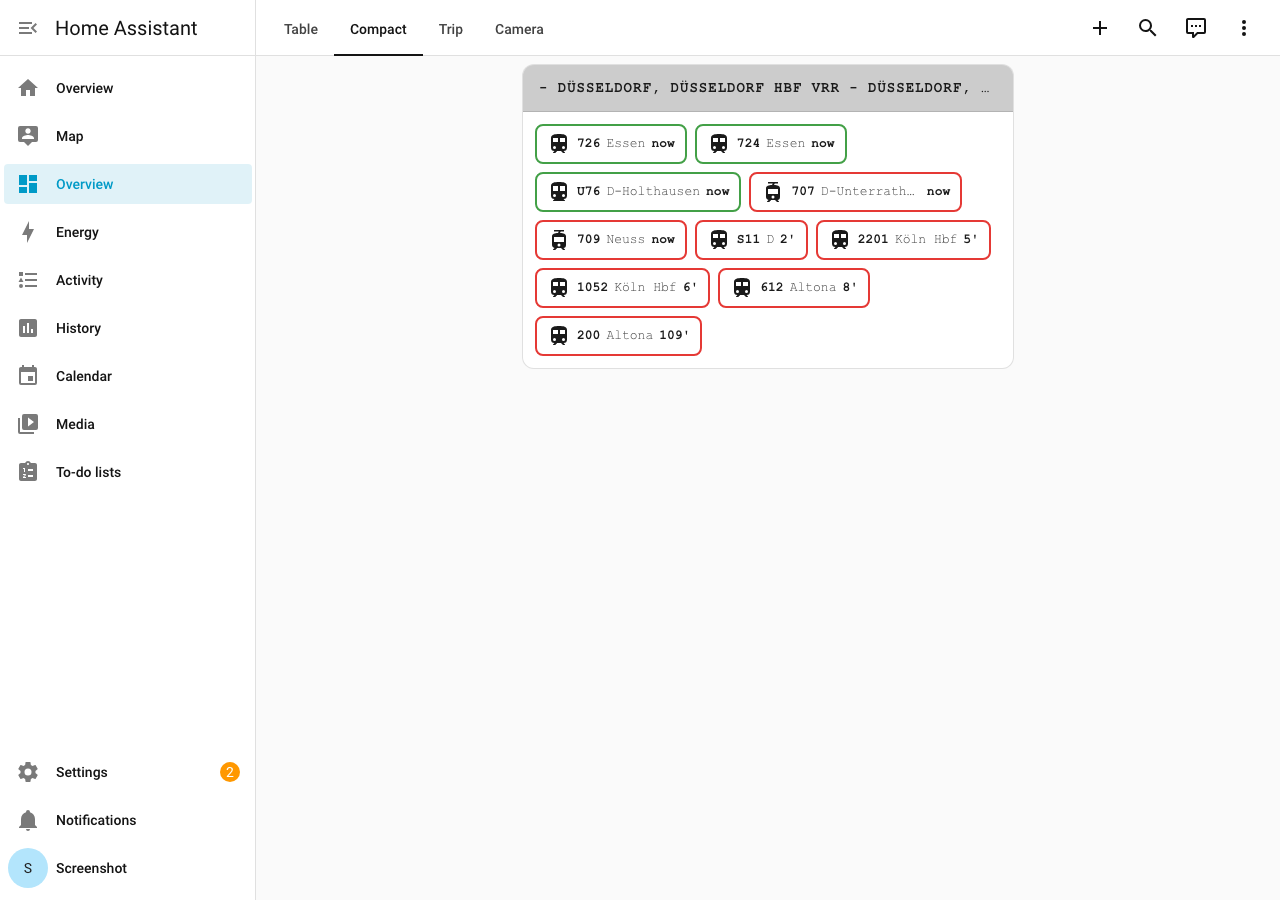Click the Home Assistant title

(x=126, y=28)
